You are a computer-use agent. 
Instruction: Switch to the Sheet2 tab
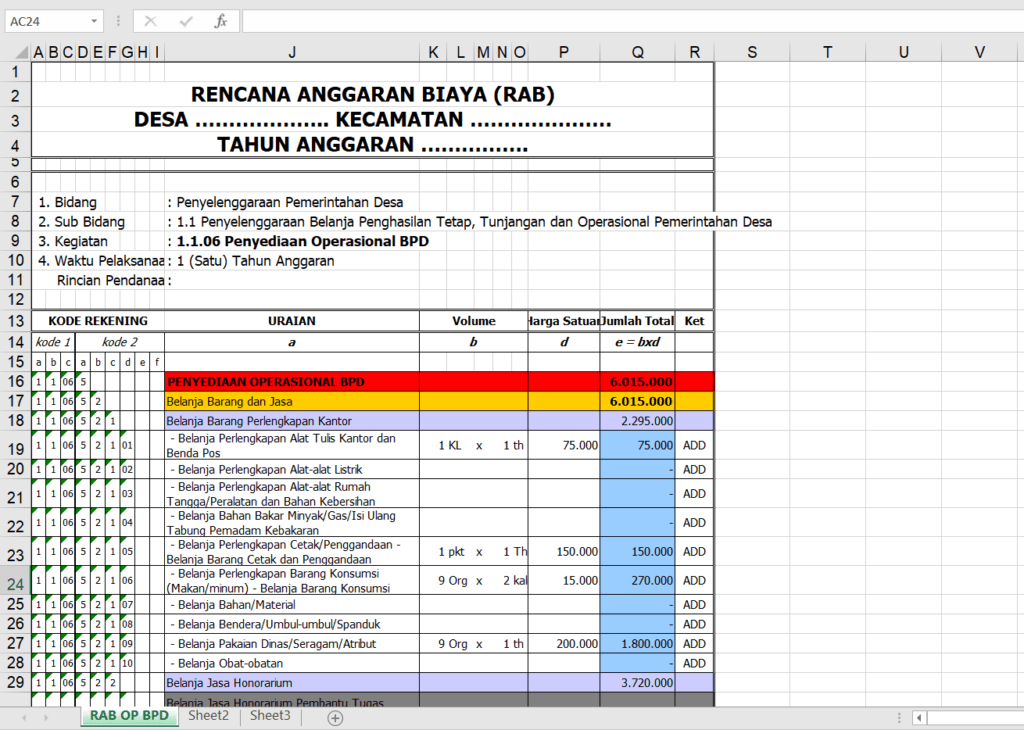207,717
